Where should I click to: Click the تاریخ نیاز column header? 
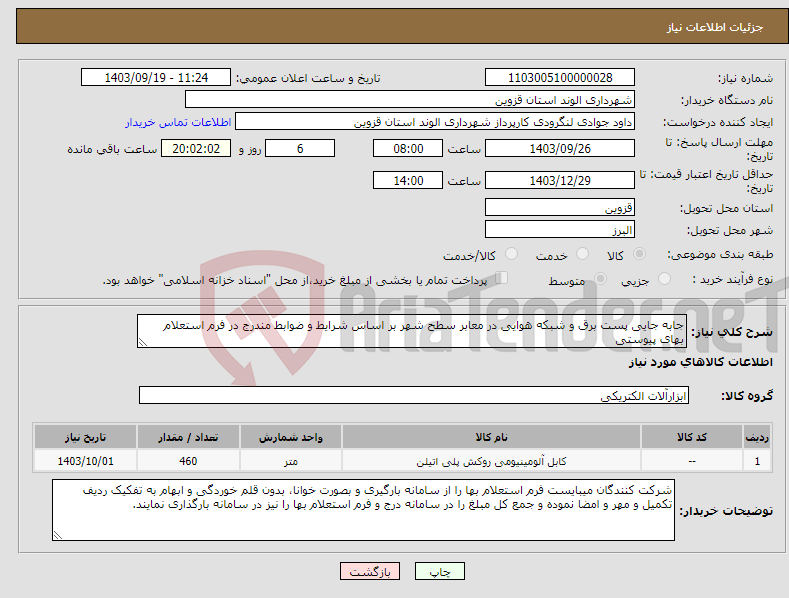point(85,437)
